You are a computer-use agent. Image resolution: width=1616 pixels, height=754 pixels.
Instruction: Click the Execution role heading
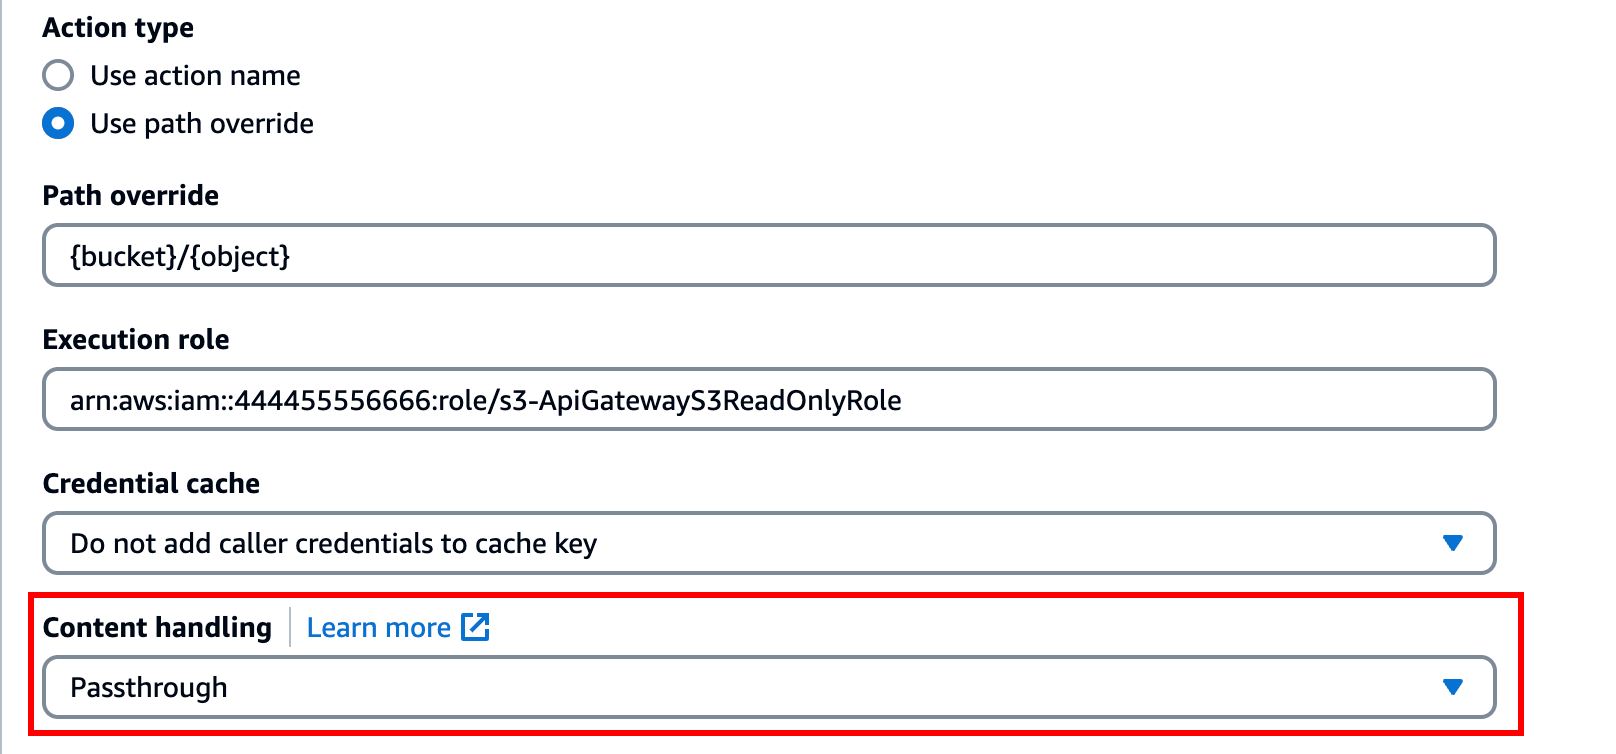tap(135, 339)
